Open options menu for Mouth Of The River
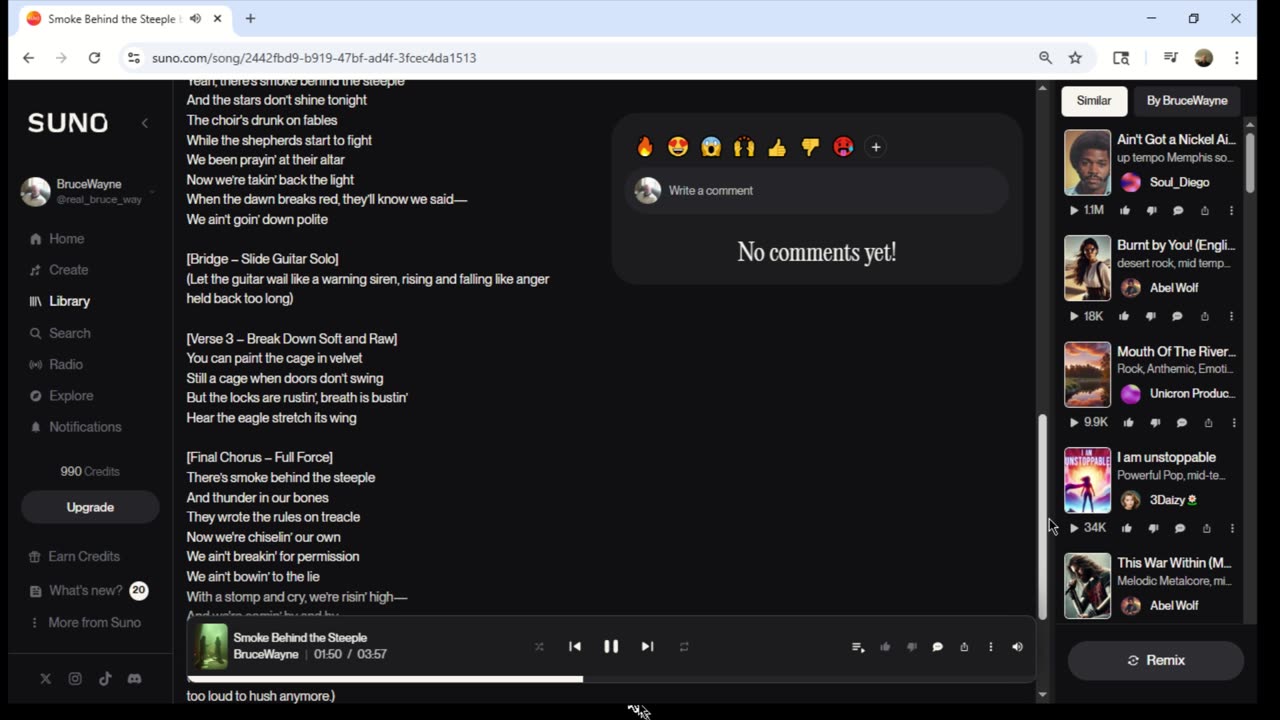1280x720 pixels. (x=1233, y=422)
